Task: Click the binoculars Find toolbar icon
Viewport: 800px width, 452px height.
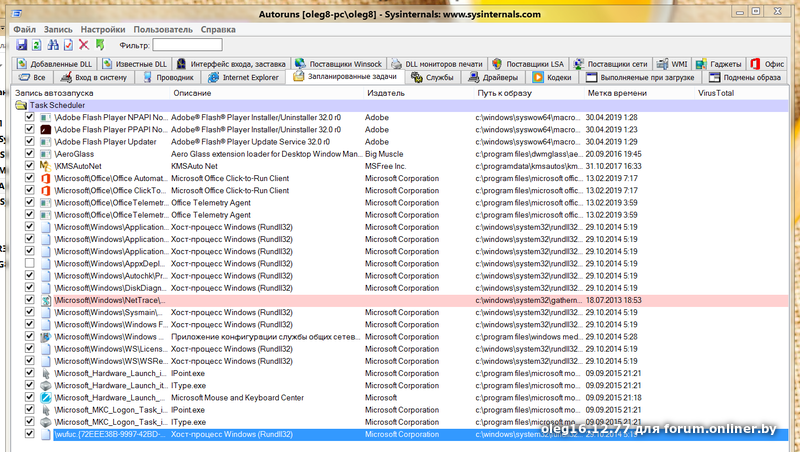Action: (52, 45)
